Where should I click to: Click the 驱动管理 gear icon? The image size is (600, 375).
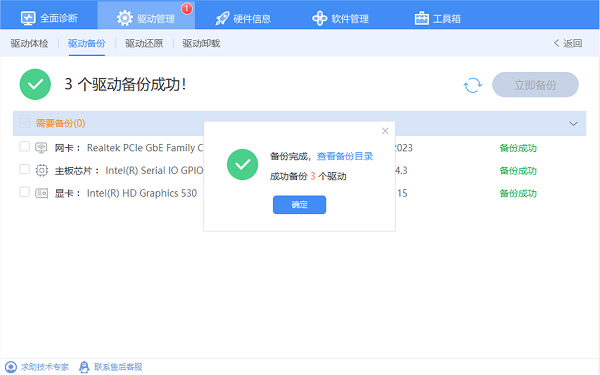coord(125,18)
